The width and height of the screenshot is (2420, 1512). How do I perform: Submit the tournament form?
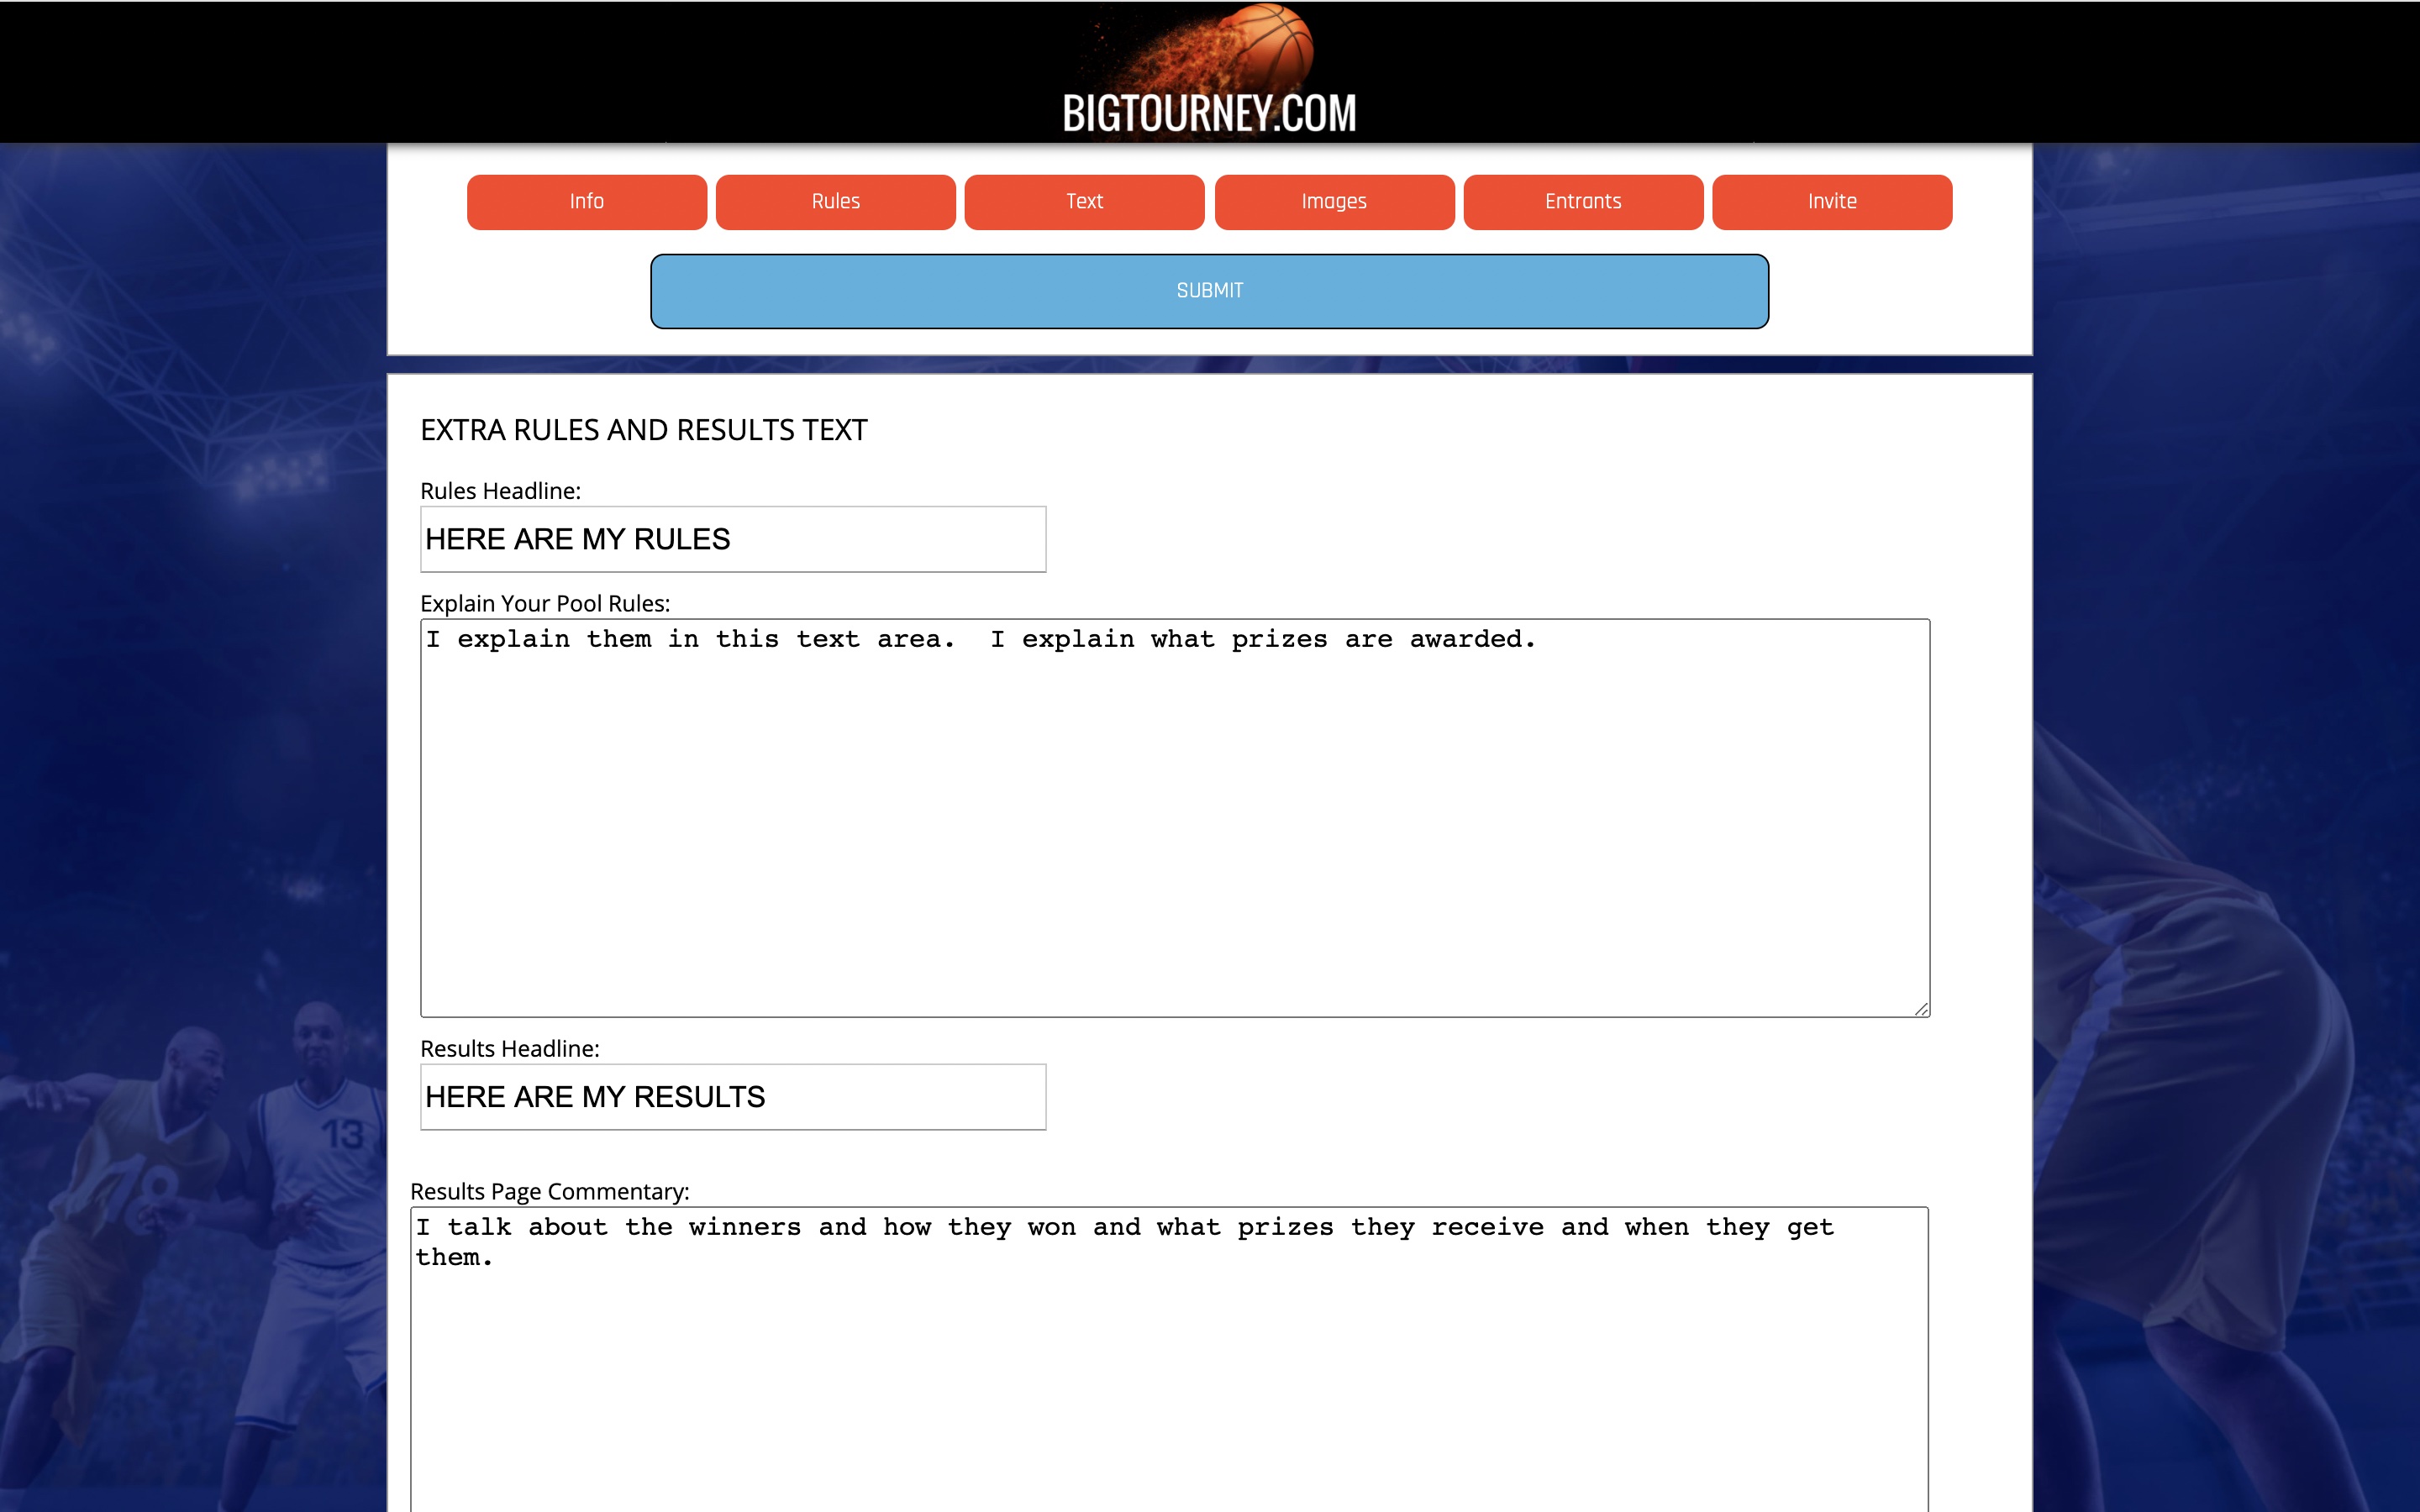(x=1209, y=291)
